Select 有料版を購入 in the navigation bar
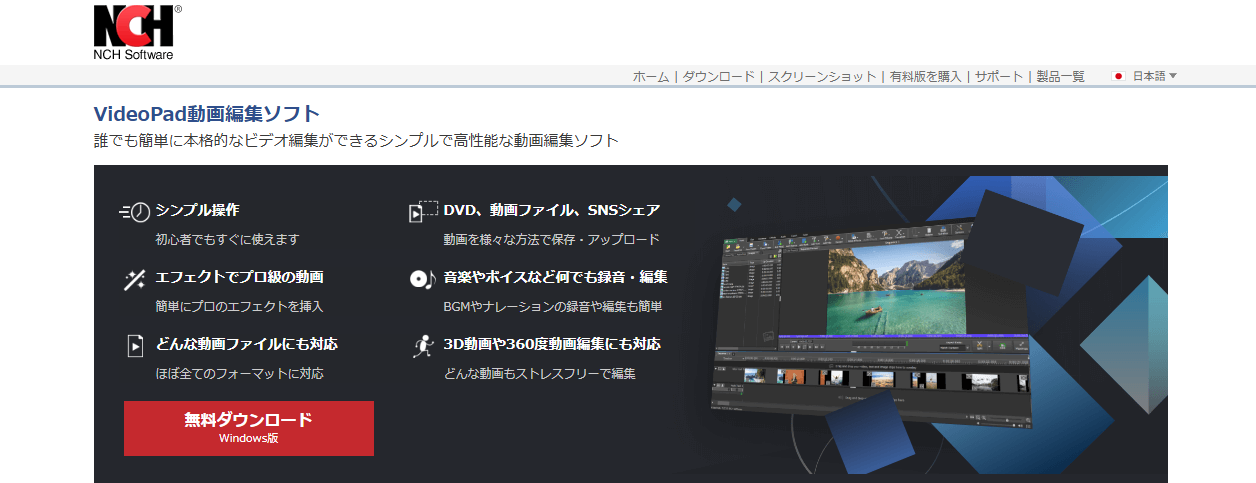 pos(925,76)
